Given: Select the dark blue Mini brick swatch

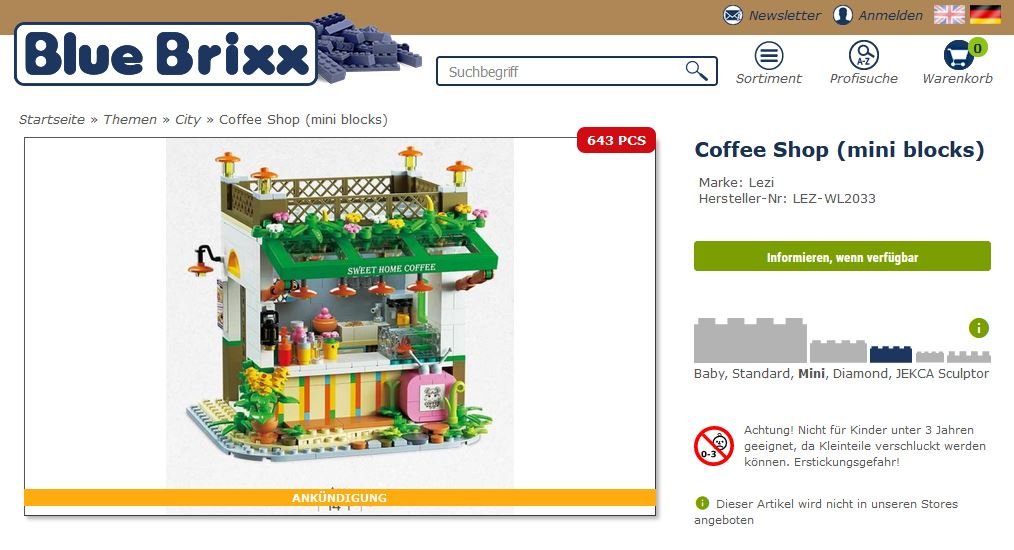Looking at the screenshot, I should point(890,354).
